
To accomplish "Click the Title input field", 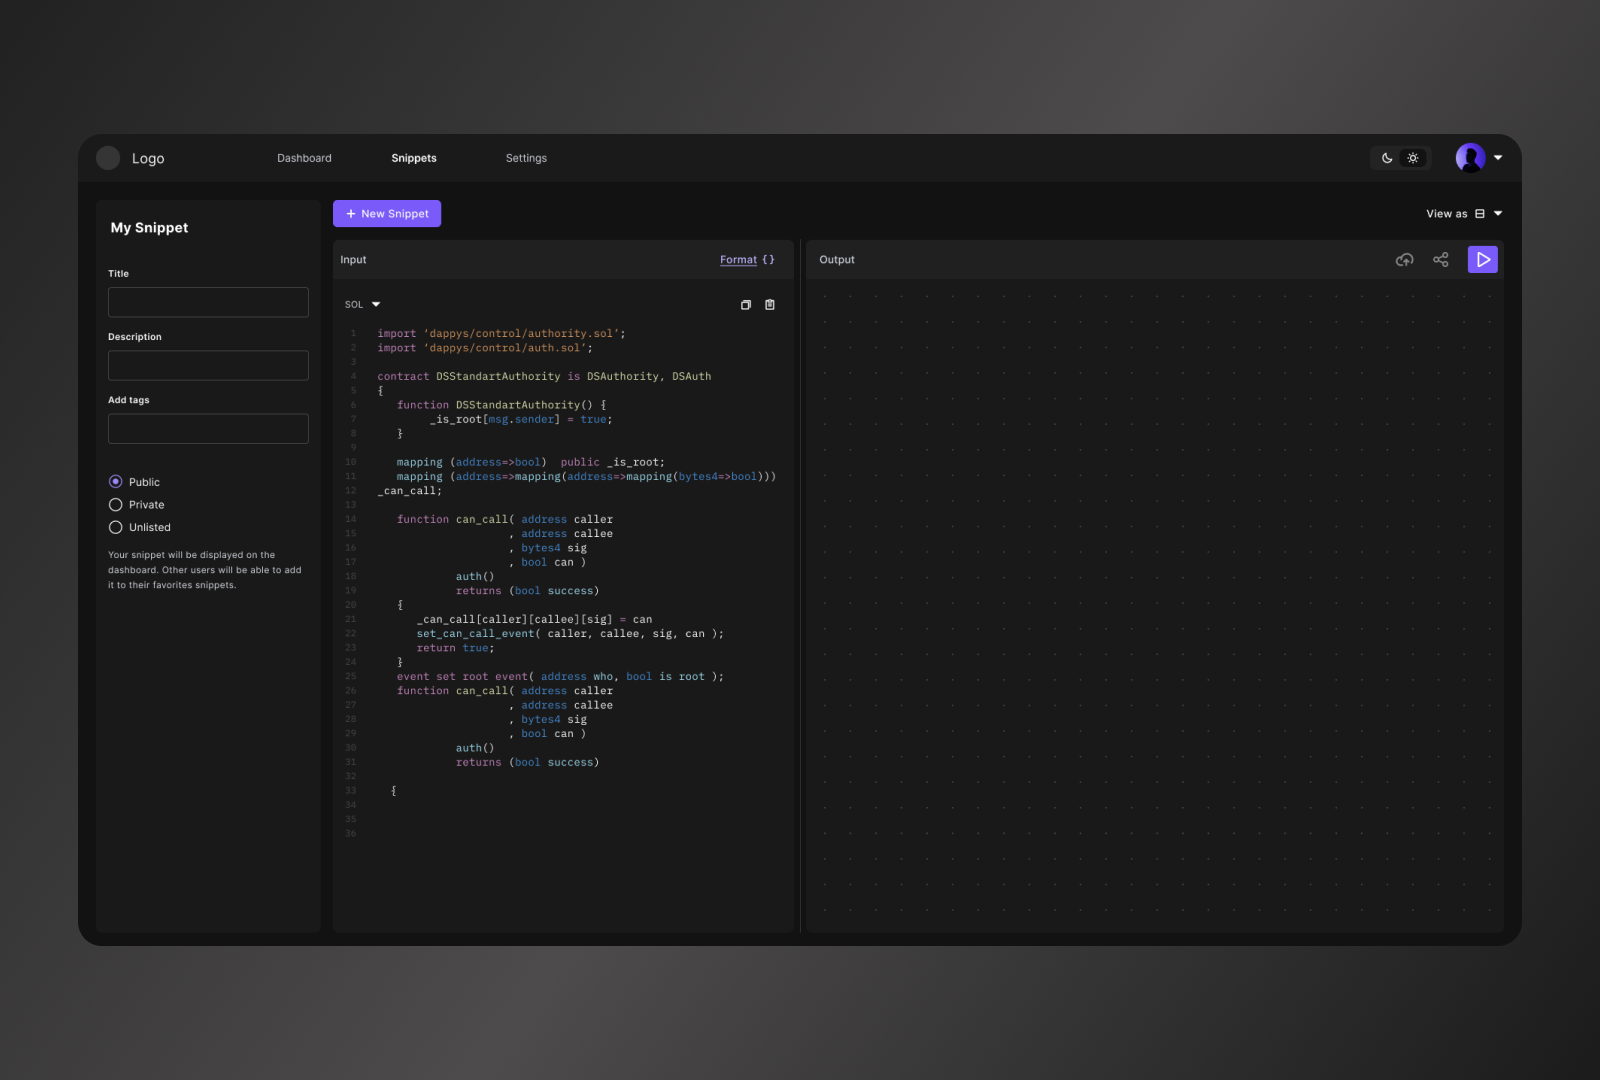I will (208, 301).
